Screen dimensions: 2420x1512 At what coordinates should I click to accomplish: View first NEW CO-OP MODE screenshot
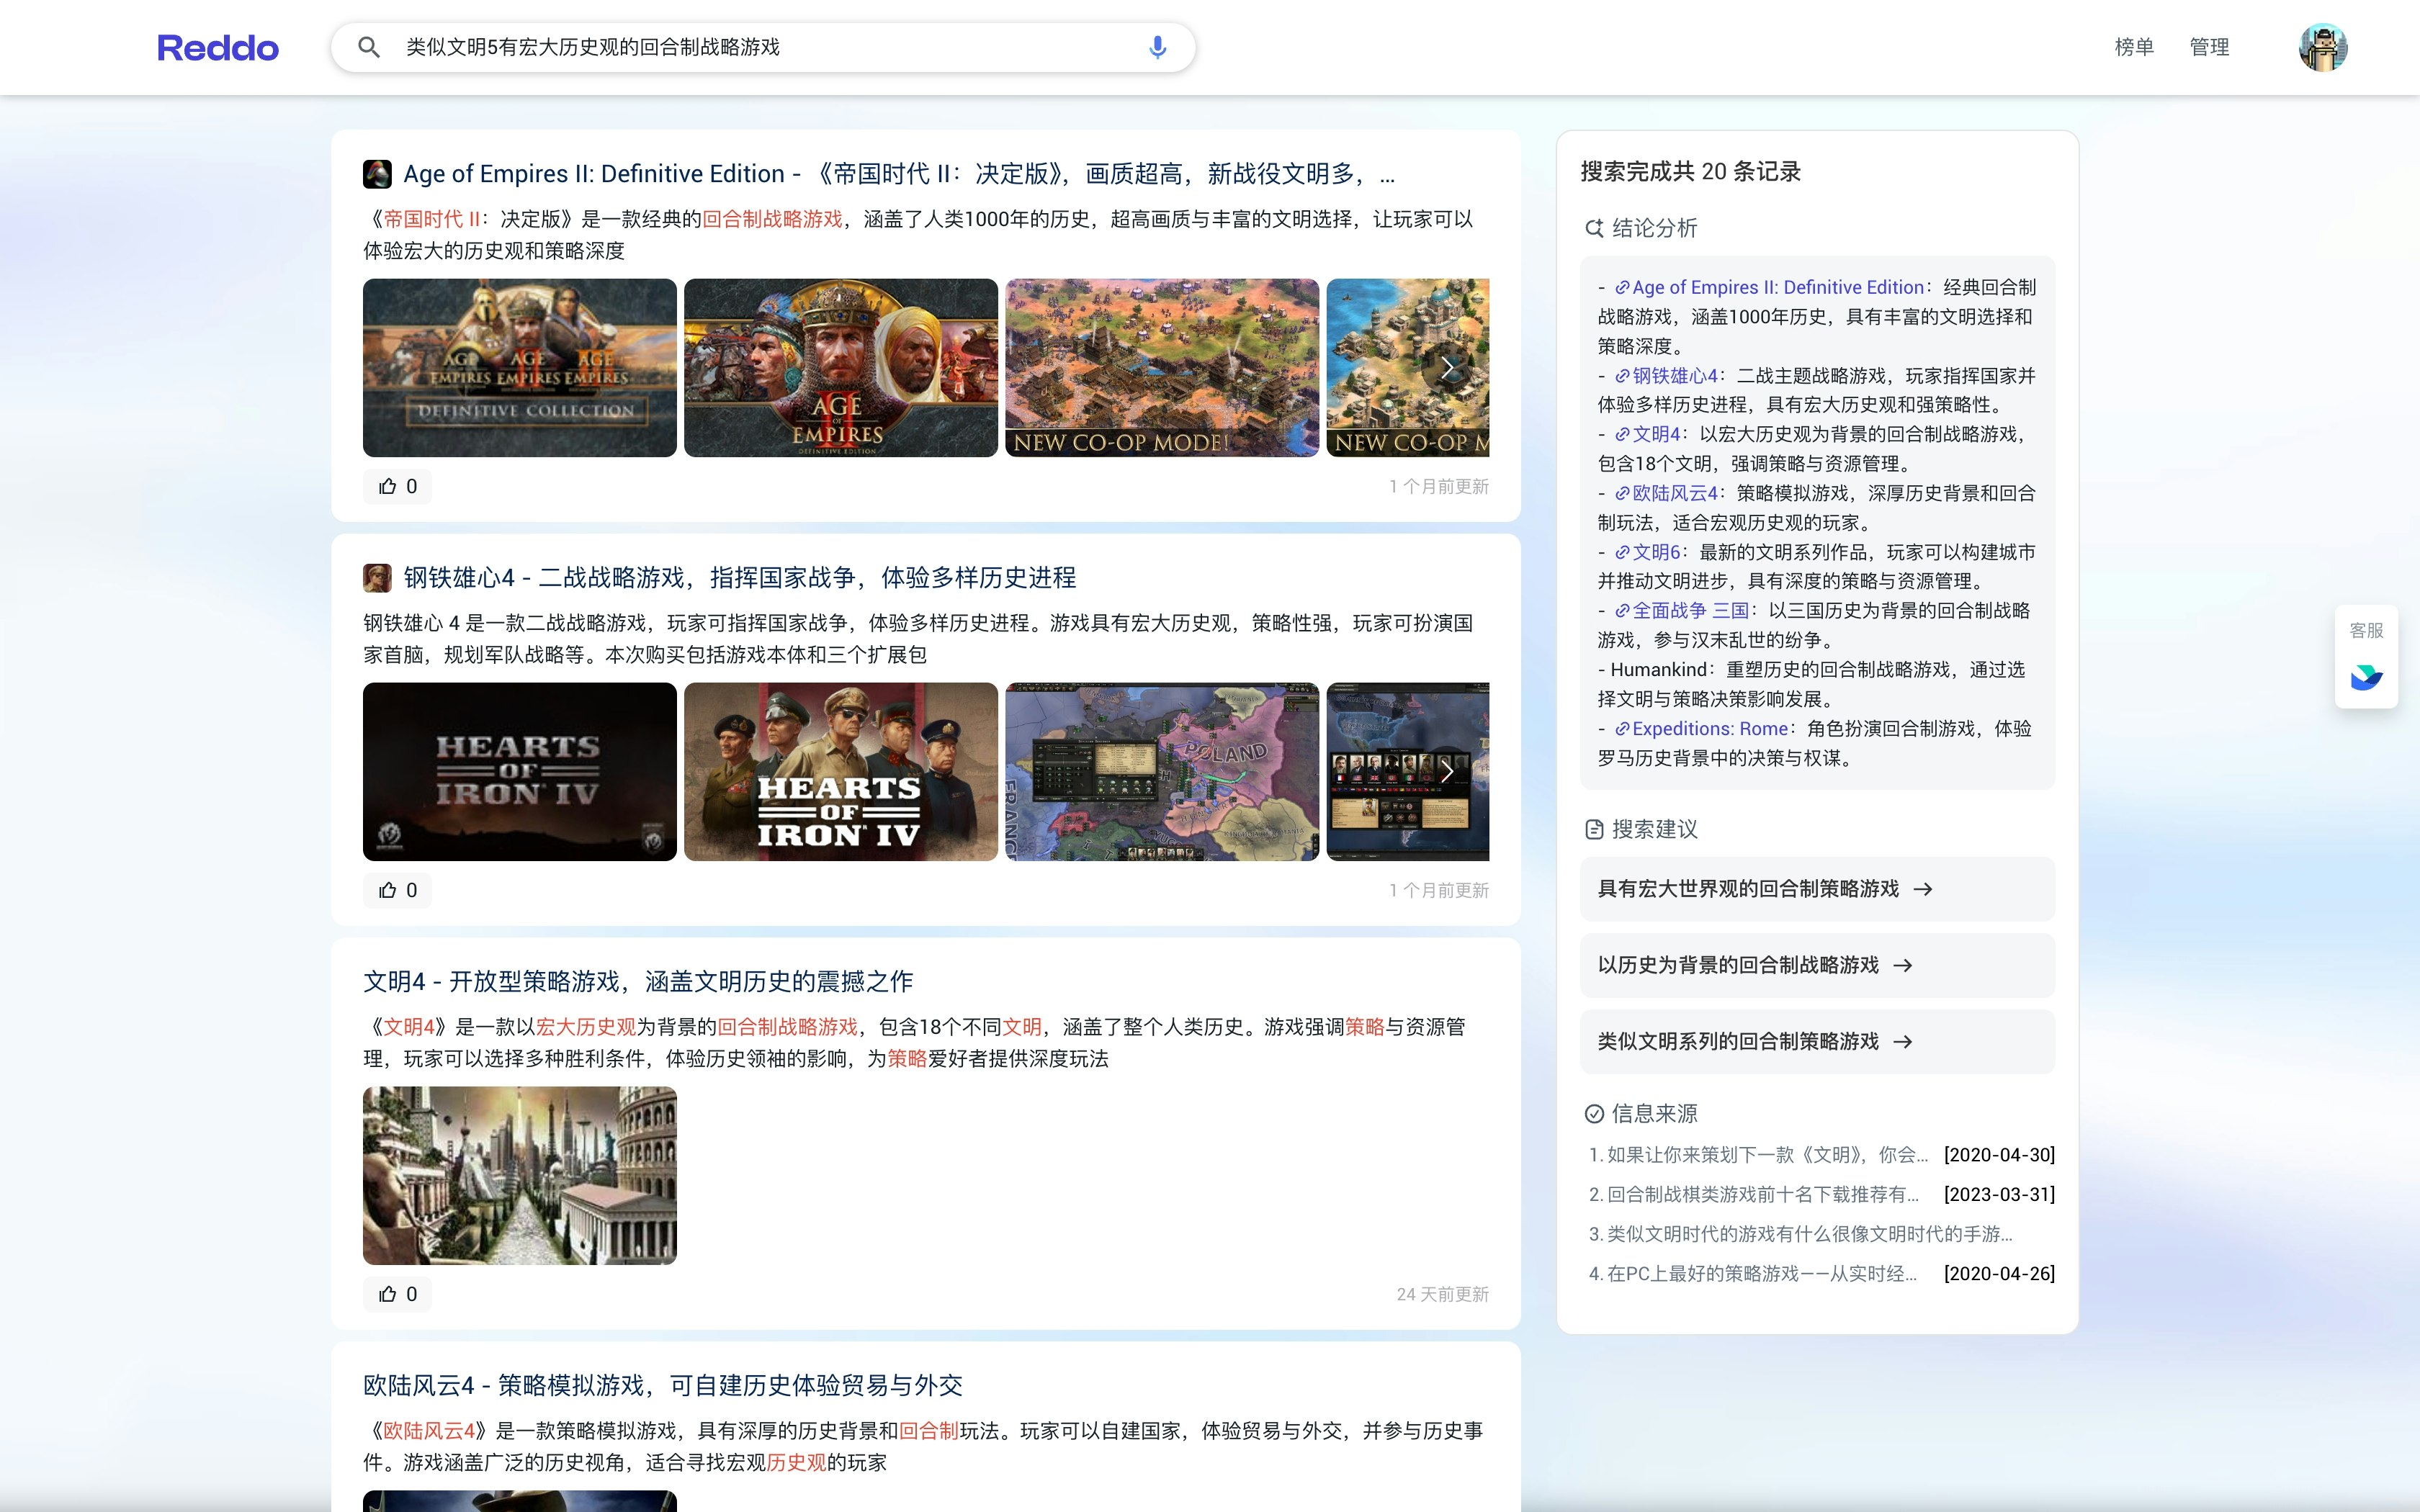[1162, 368]
